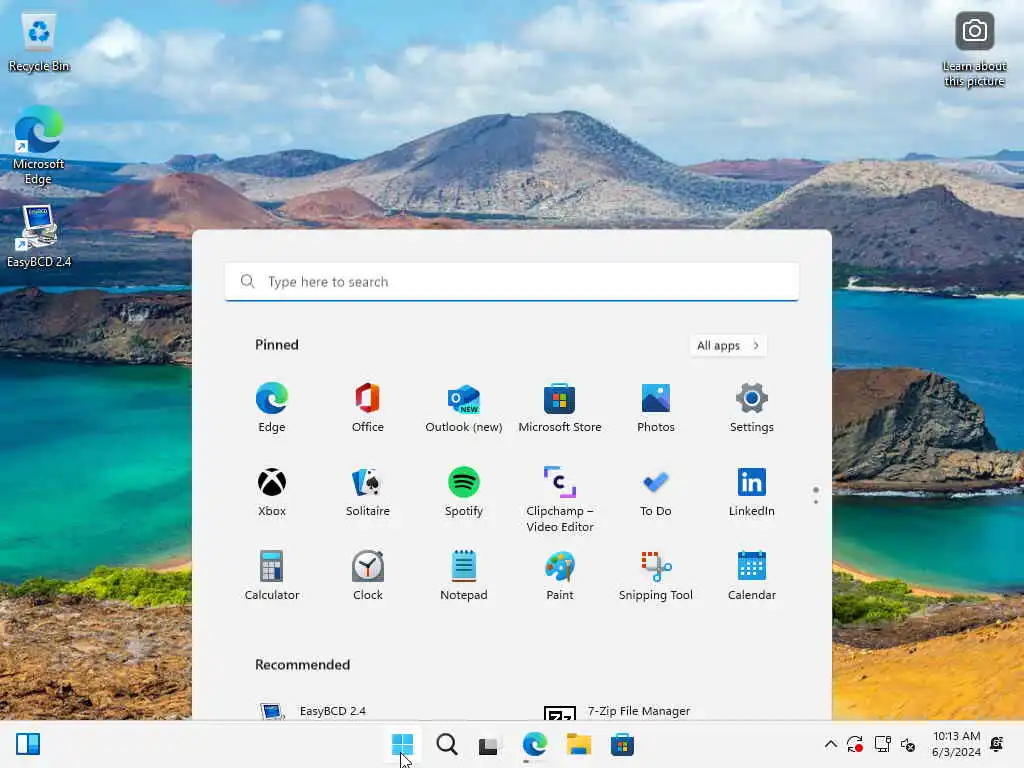This screenshot has height=768, width=1024.
Task: Open taskbar Search magnifier
Action: click(447, 744)
